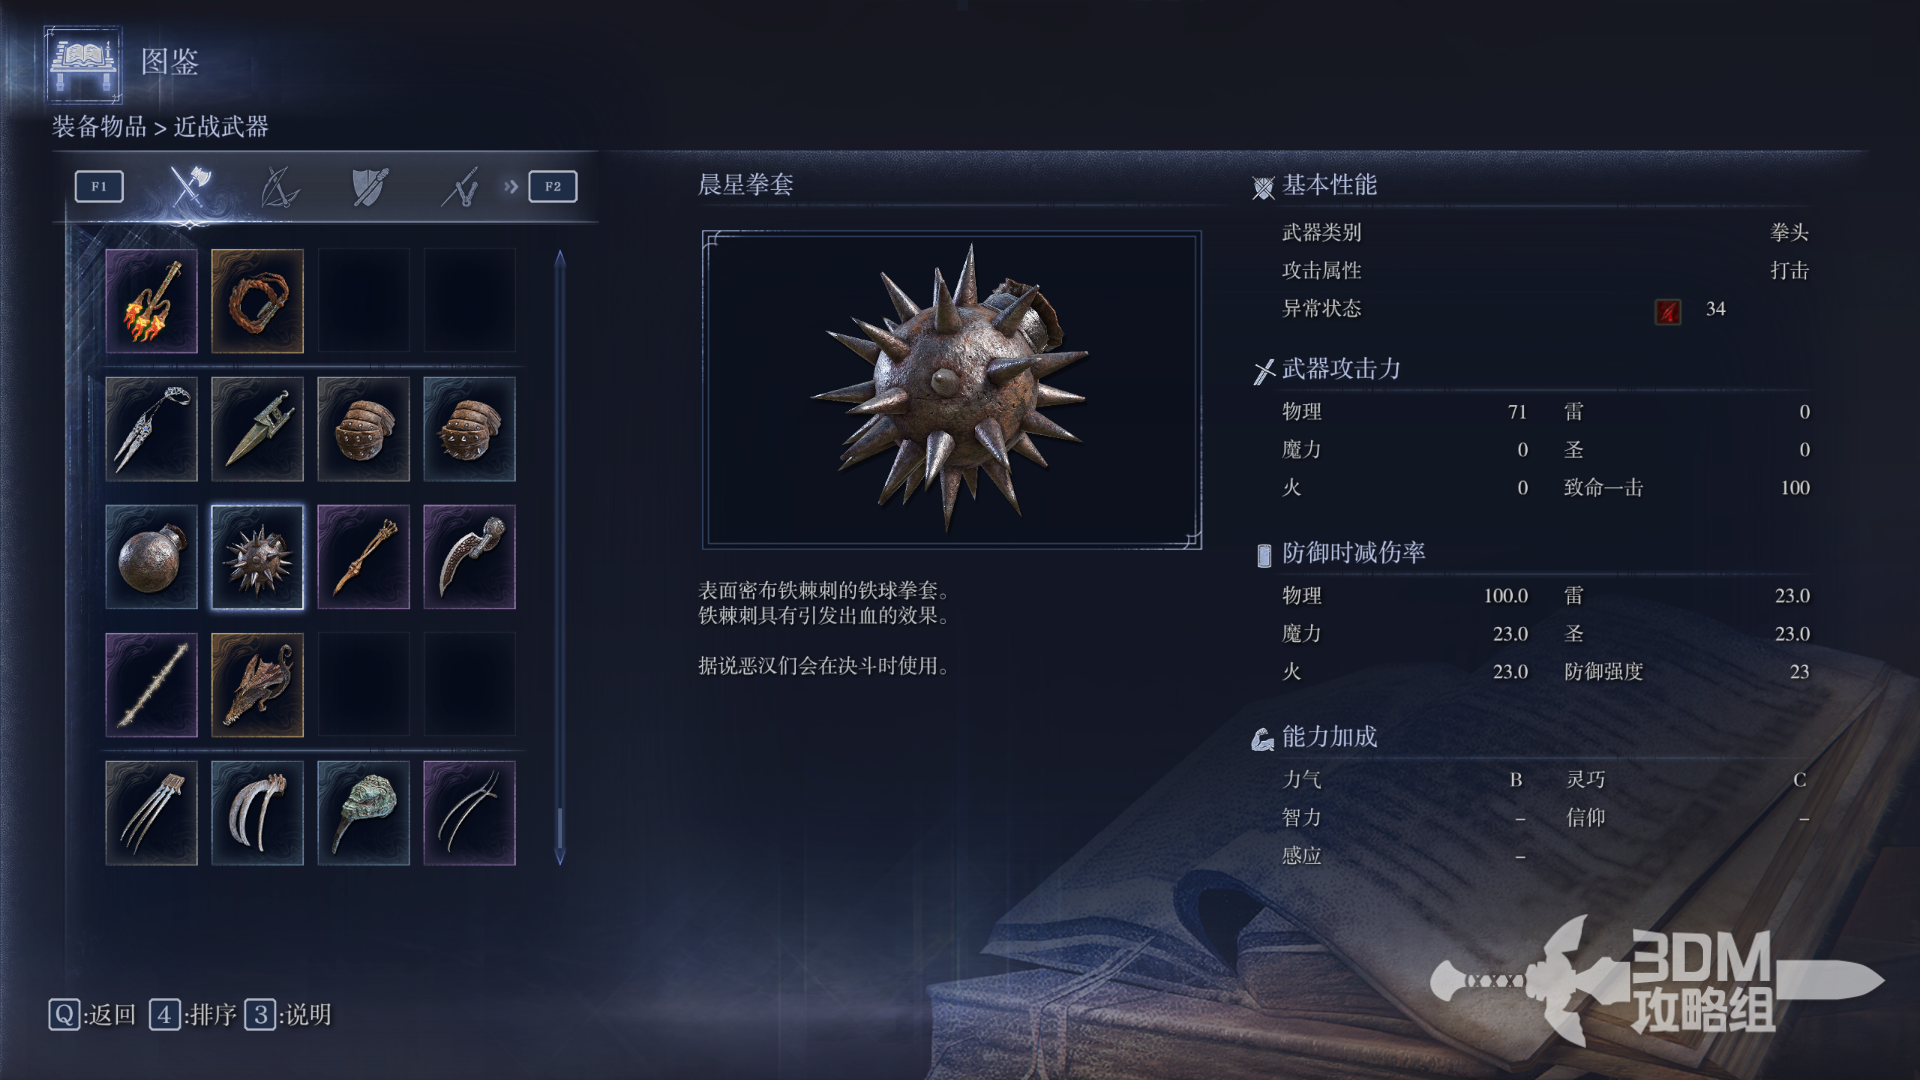Select the coiled whip weapon icon
Viewport: 1920px width, 1080px height.
click(x=257, y=301)
